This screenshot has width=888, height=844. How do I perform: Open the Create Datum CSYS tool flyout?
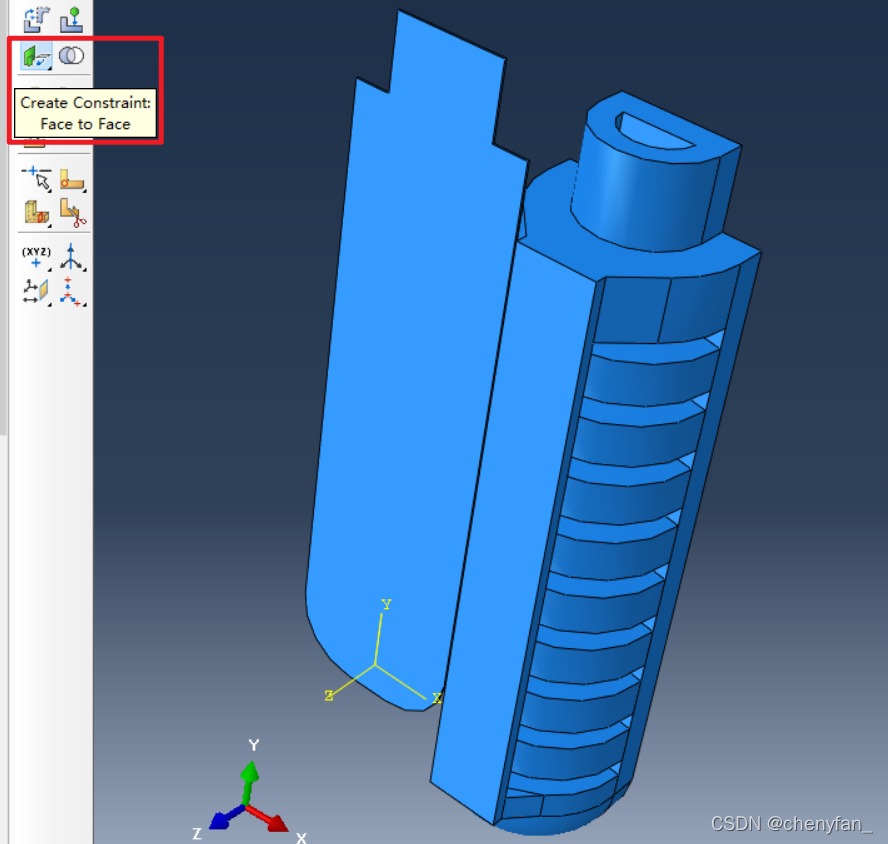(x=72, y=291)
